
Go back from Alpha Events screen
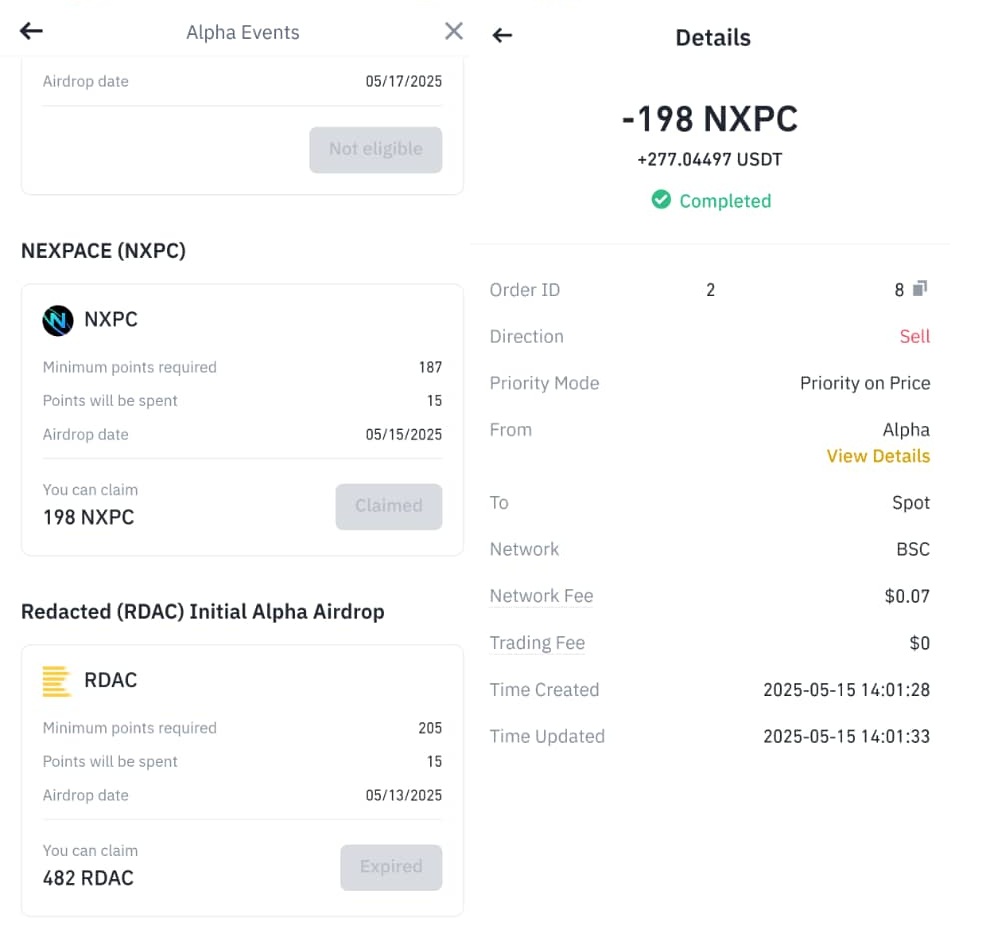[31, 31]
